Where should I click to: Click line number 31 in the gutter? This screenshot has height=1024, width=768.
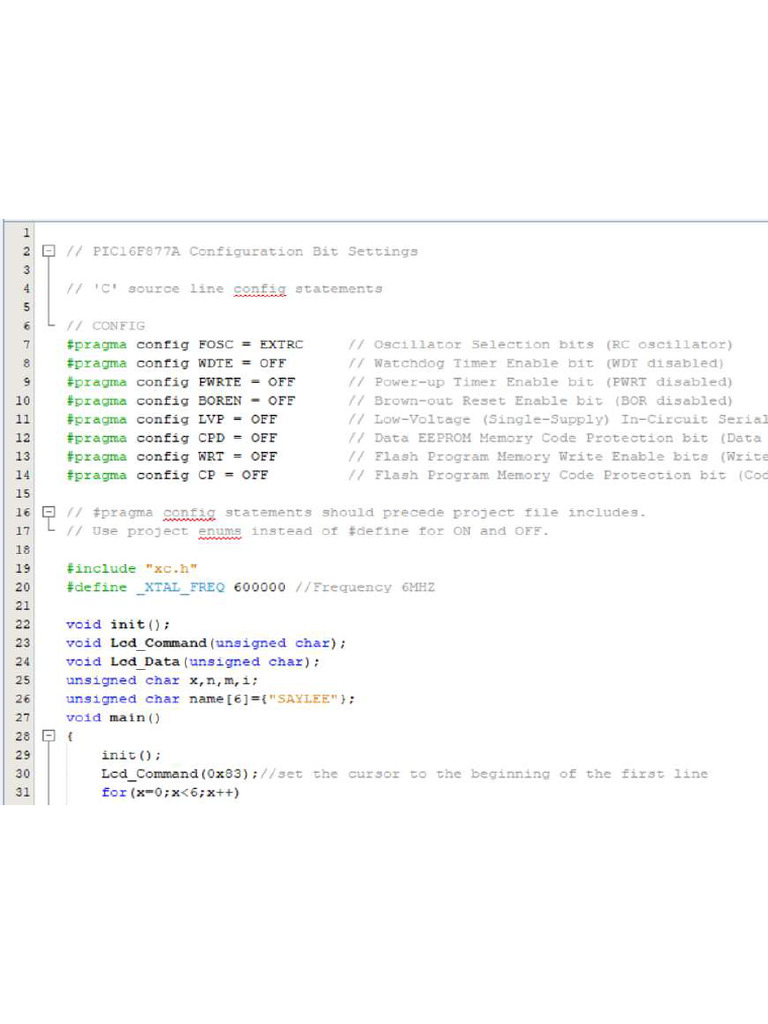point(23,793)
